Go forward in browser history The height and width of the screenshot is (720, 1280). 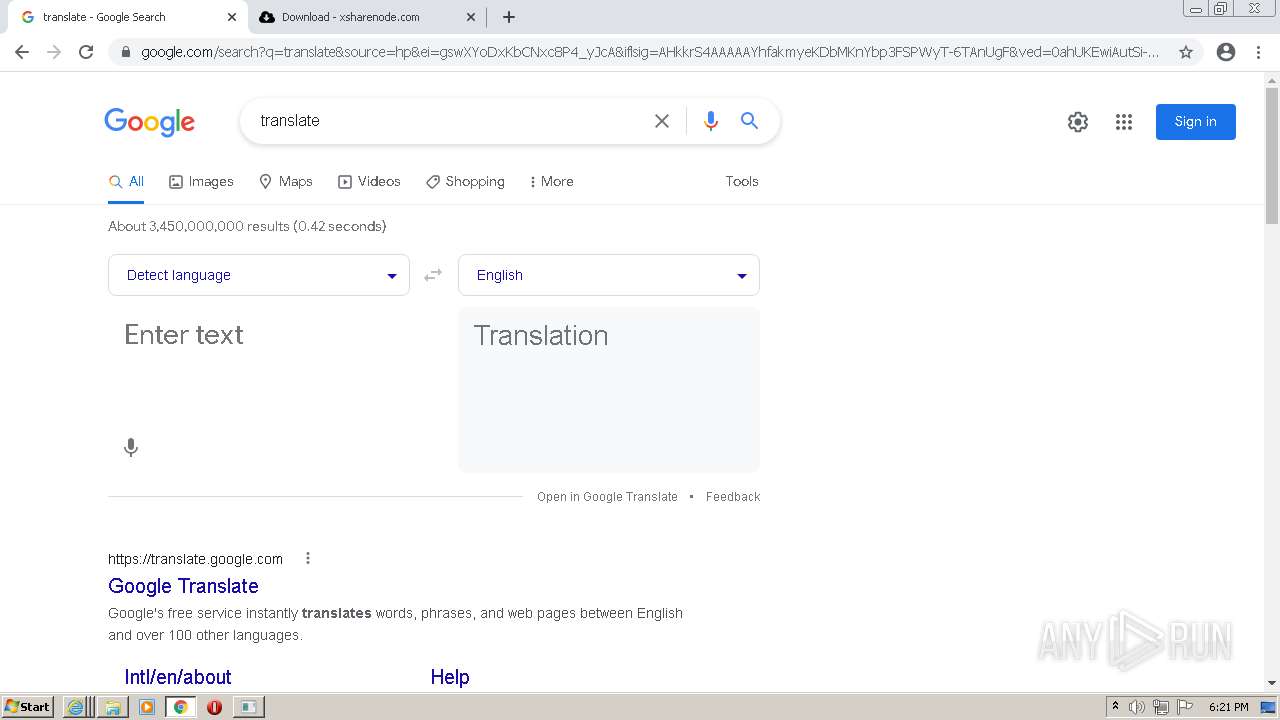click(x=54, y=52)
